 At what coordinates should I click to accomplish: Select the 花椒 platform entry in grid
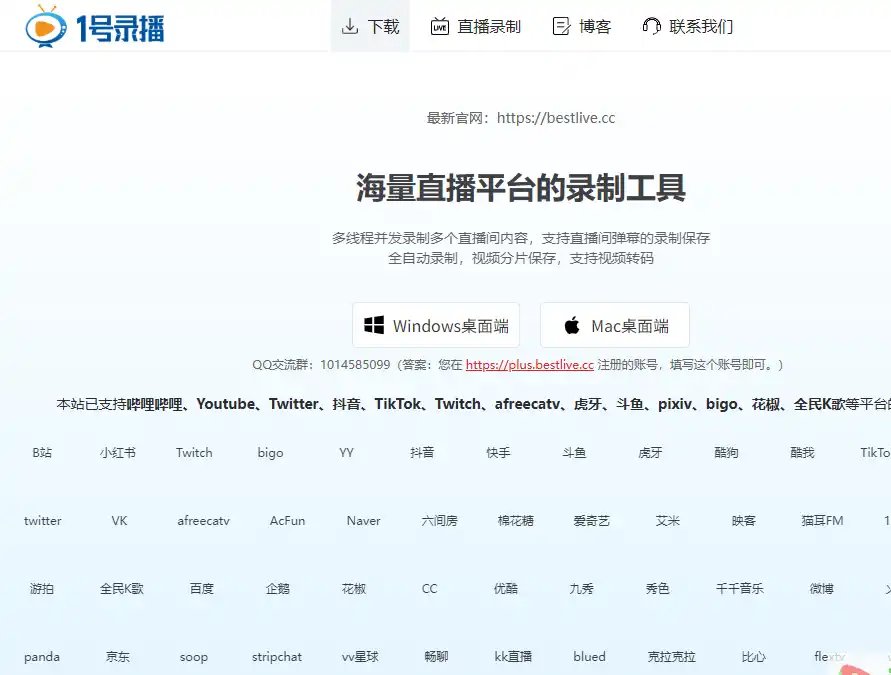(x=354, y=589)
